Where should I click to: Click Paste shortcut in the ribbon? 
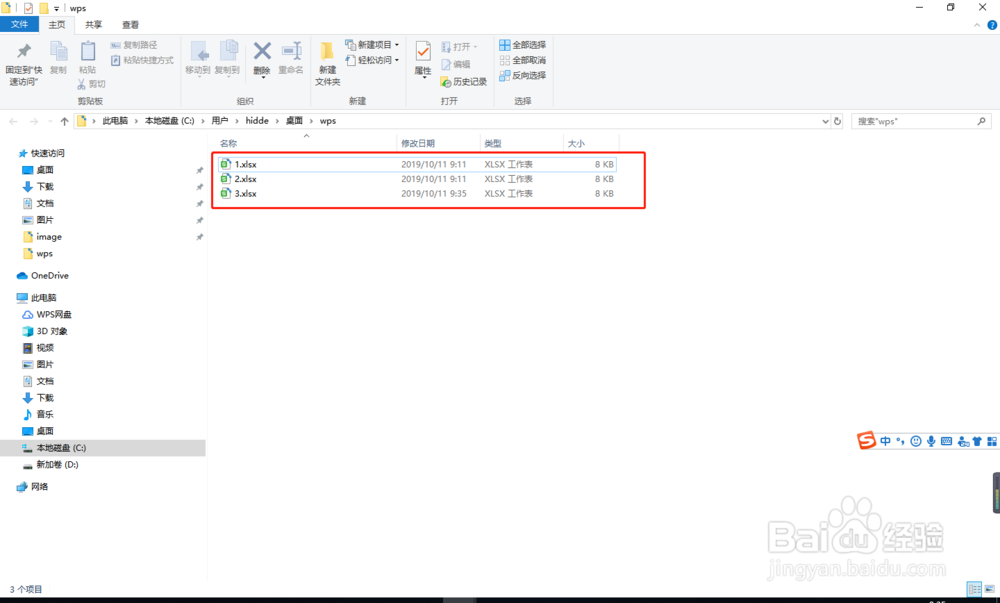click(x=142, y=60)
